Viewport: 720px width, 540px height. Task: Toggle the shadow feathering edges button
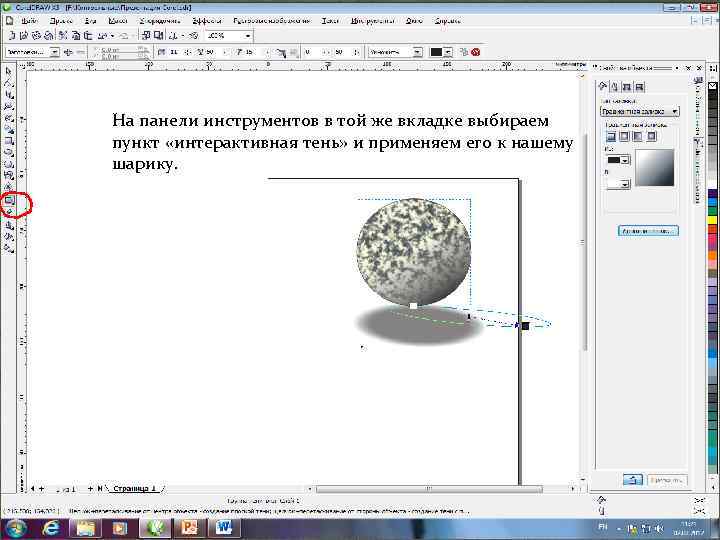tap(293, 52)
